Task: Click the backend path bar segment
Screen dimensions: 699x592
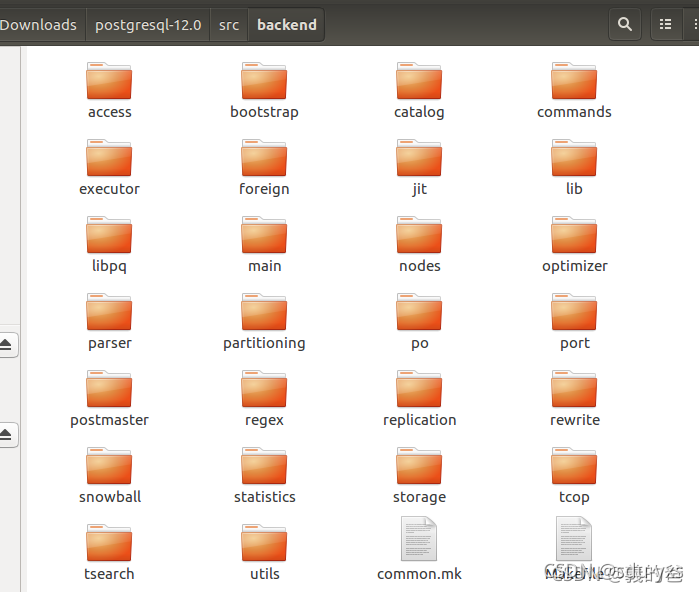Action: coord(287,25)
